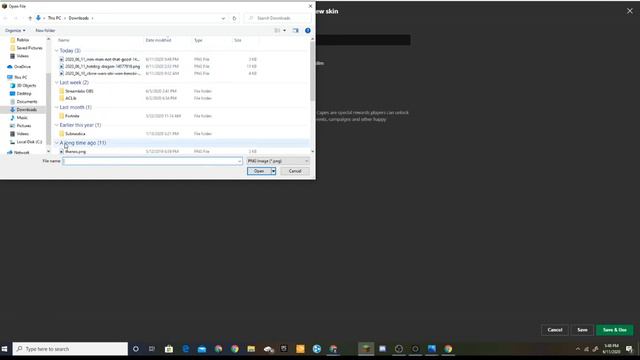Sort files by the Type column

[198, 40]
